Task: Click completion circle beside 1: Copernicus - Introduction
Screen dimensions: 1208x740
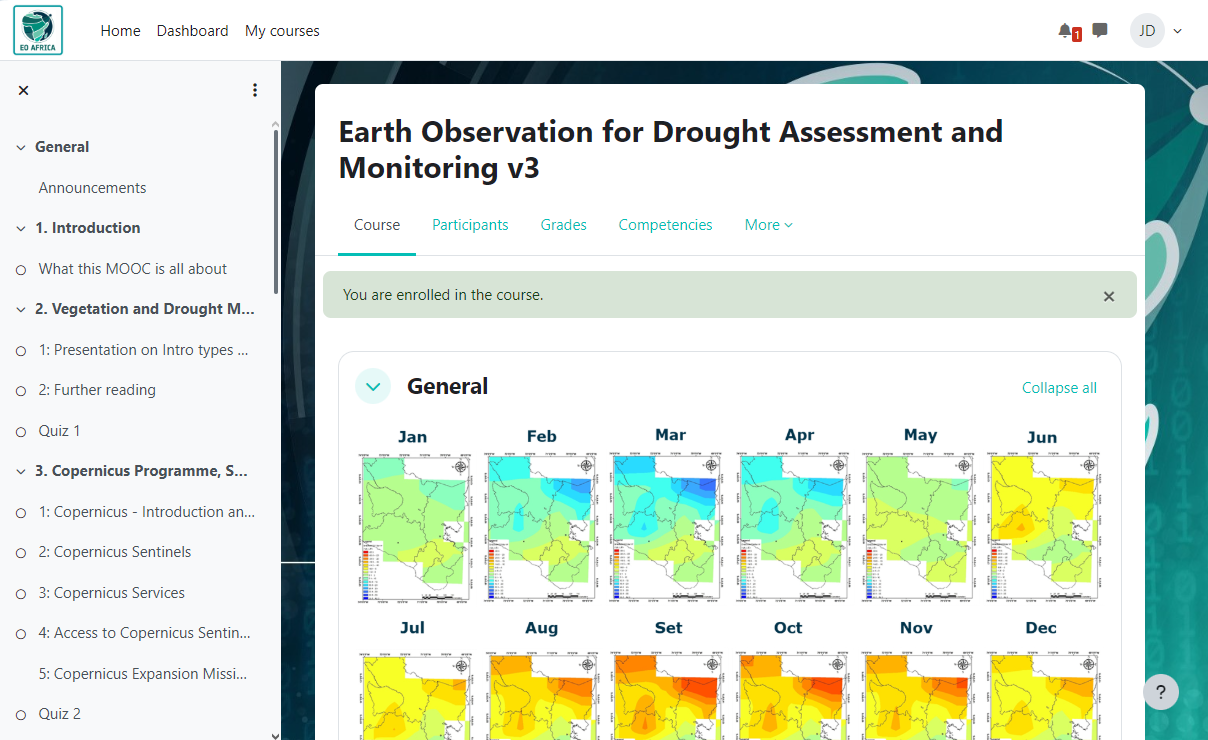Action: coord(21,513)
